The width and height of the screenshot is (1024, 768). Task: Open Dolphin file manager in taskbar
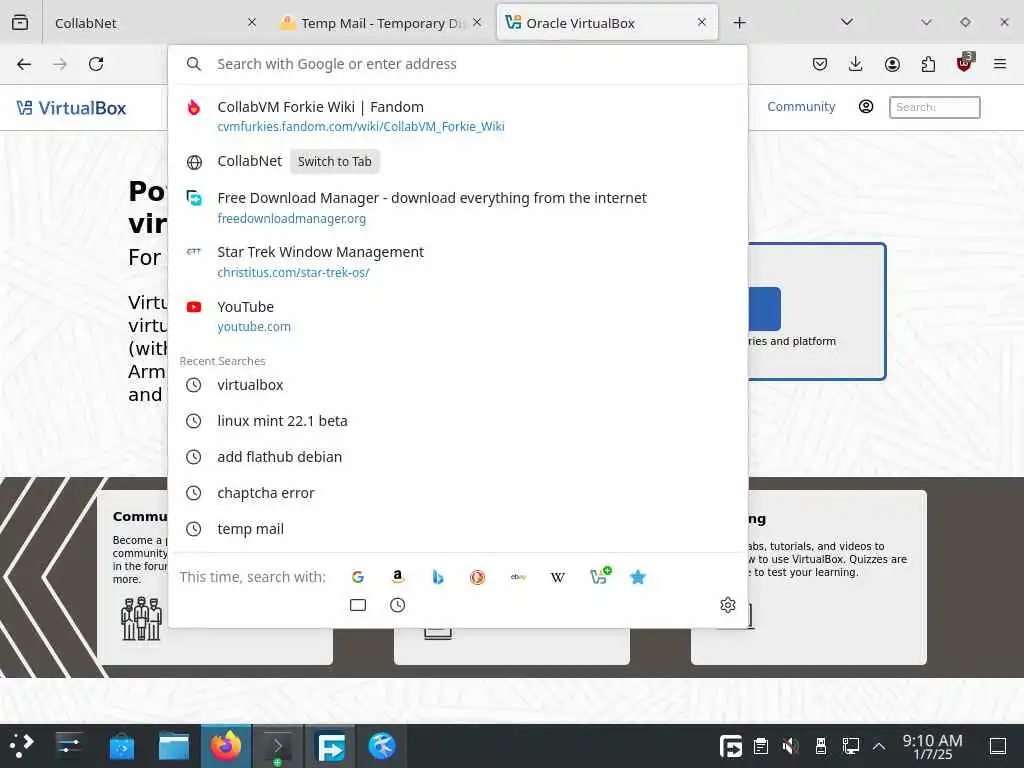coord(174,746)
